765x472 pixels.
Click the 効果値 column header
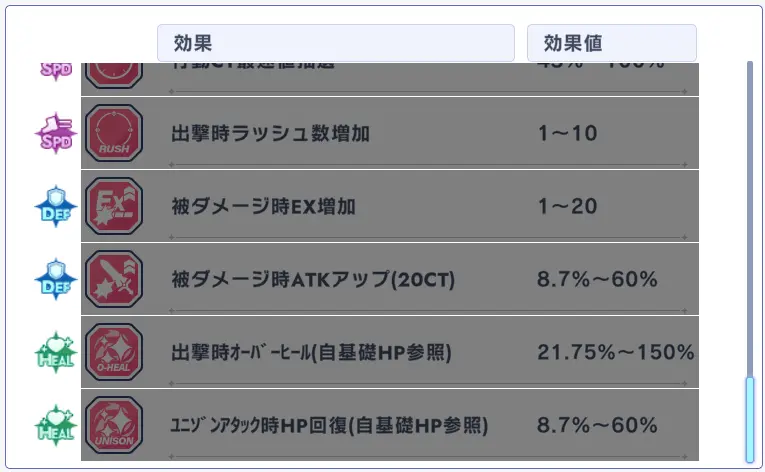click(612, 43)
